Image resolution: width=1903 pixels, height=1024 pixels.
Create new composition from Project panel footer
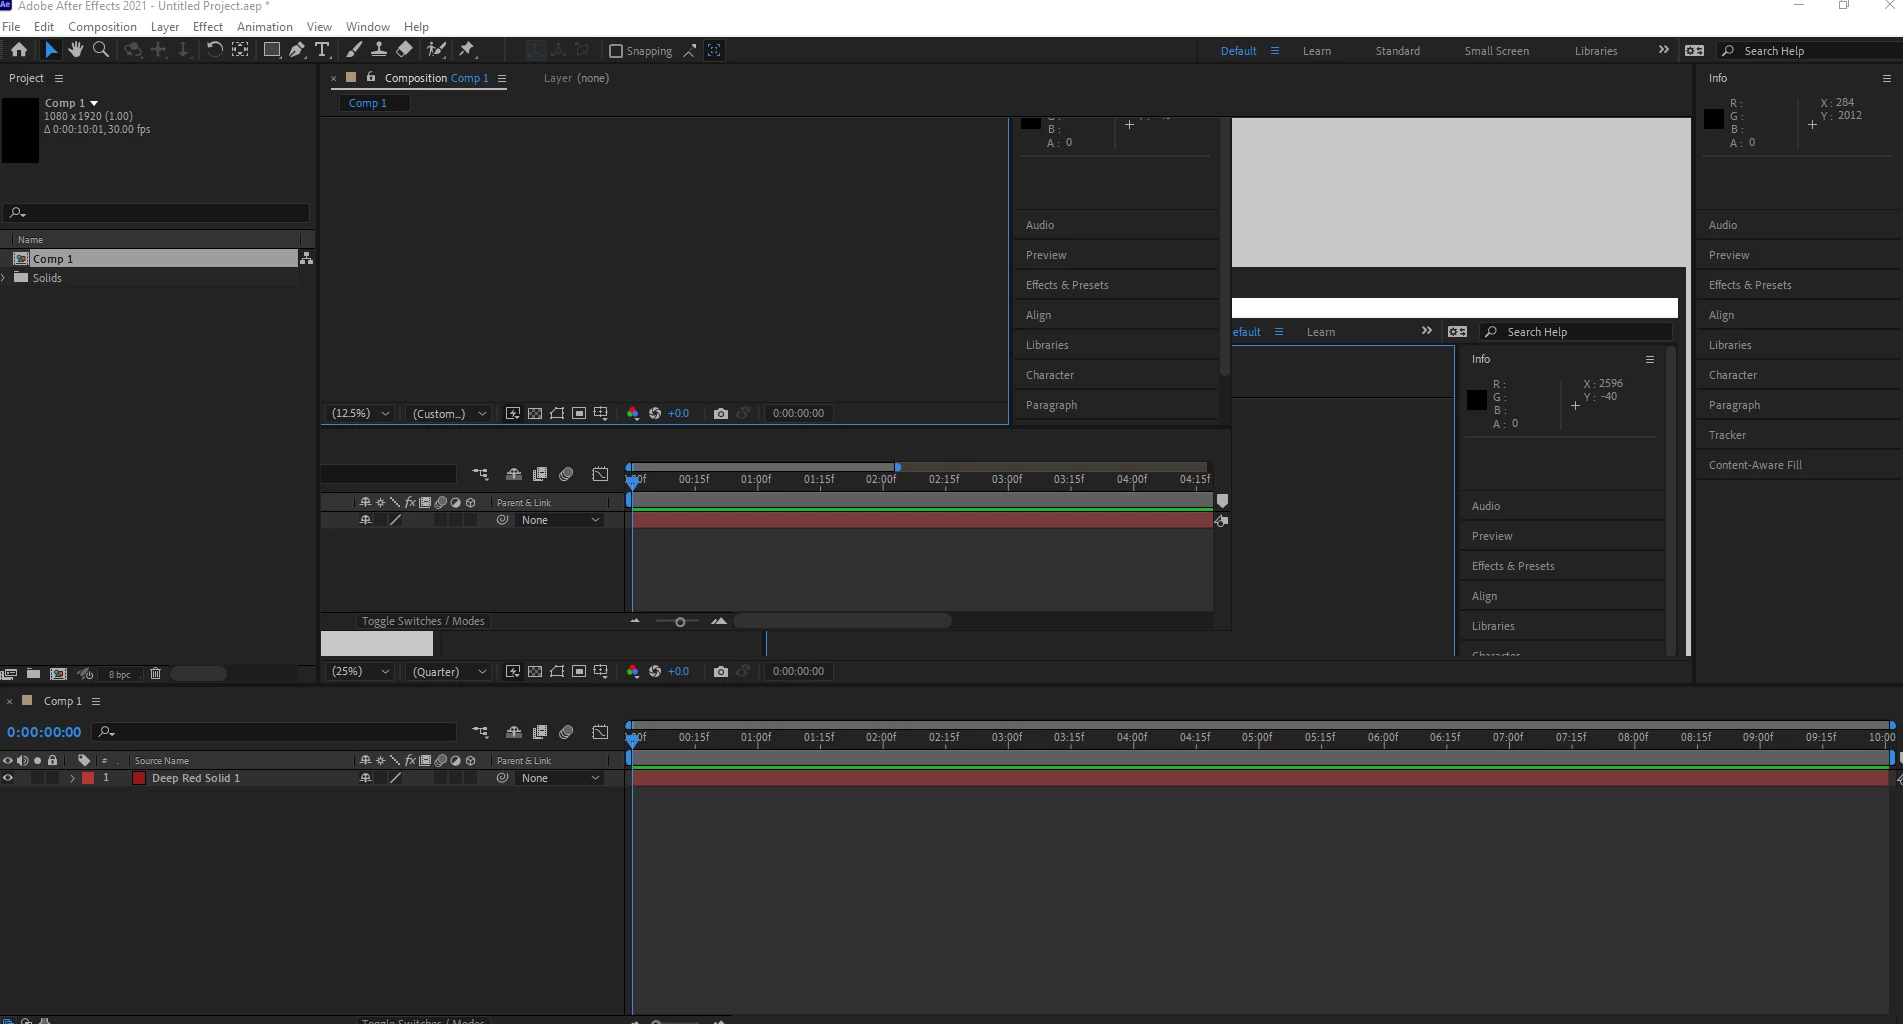pos(58,673)
